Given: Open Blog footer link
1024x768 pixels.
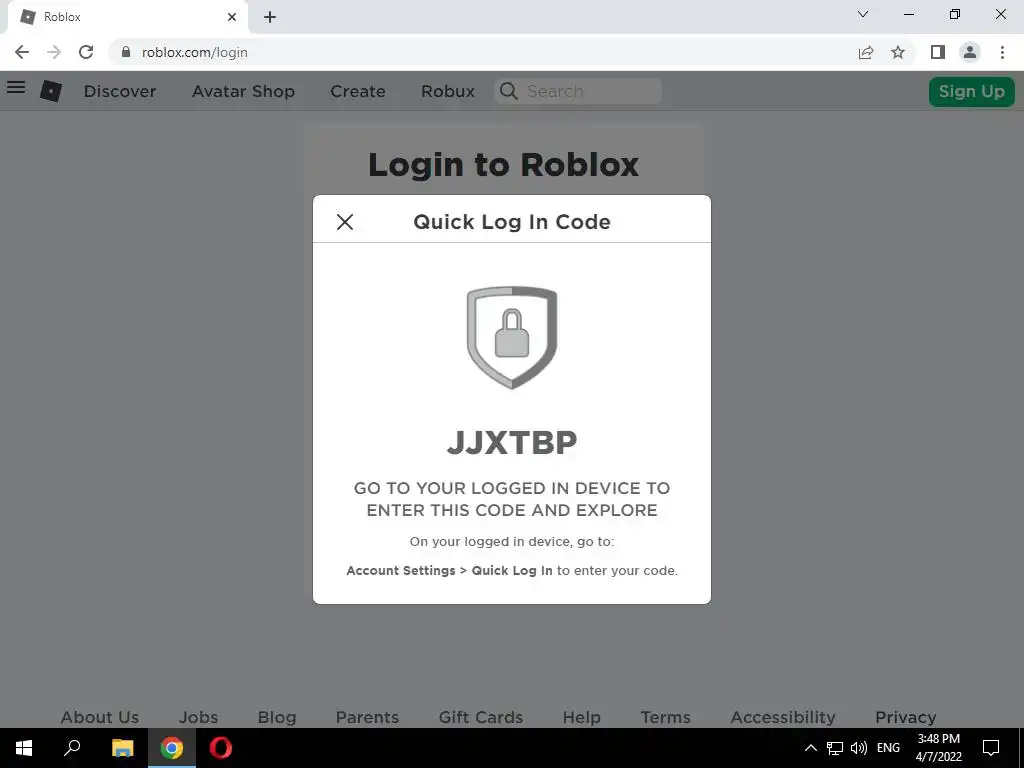Looking at the screenshot, I should [x=277, y=717].
